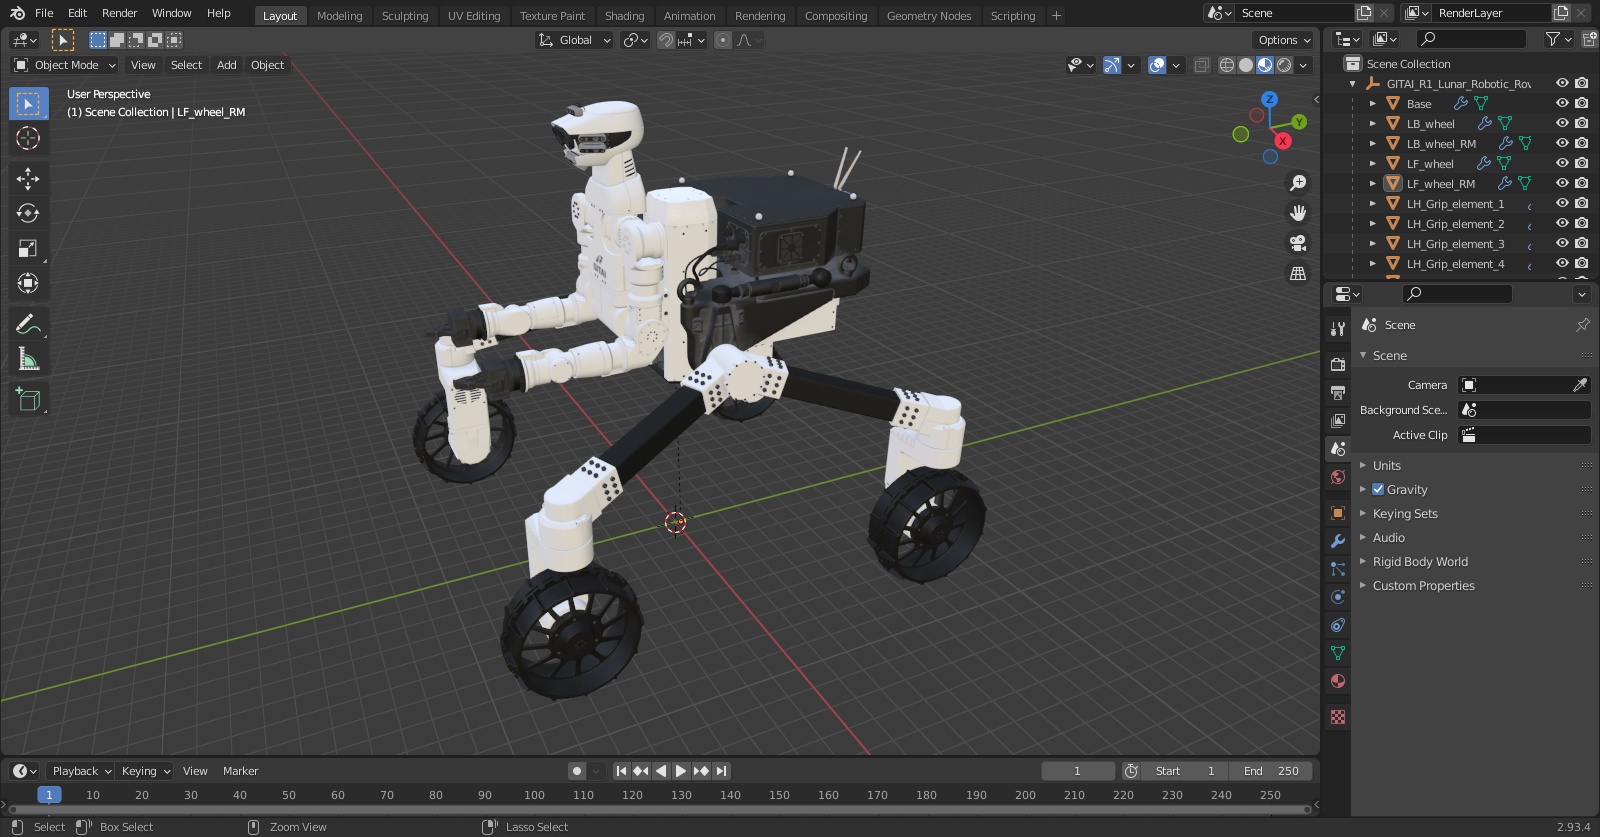This screenshot has width=1600, height=837.
Task: Pin the Scene properties panel
Action: [1582, 325]
